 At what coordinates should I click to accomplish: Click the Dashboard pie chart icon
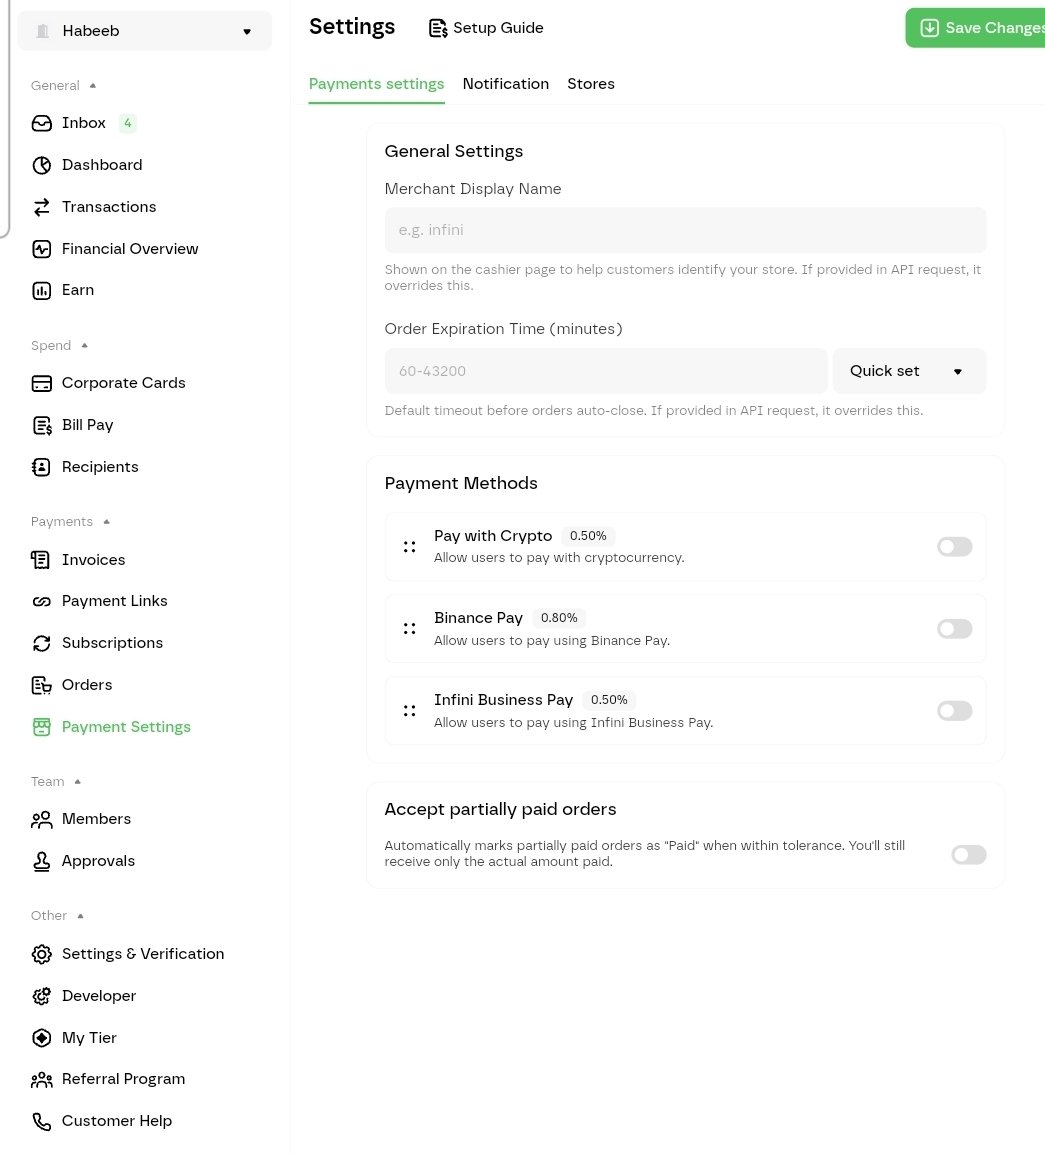tap(42, 165)
